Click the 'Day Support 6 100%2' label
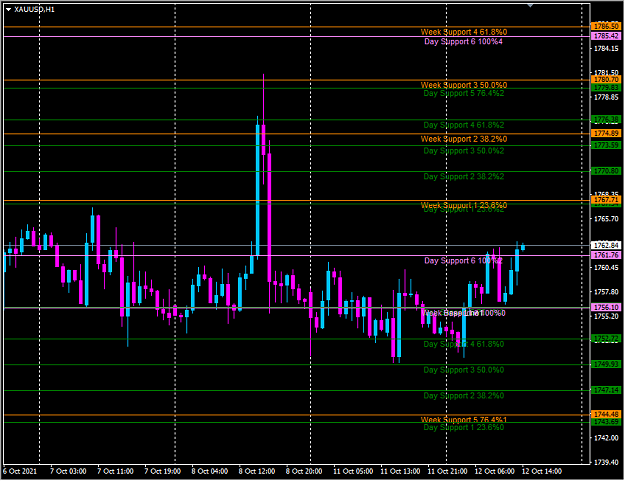This screenshot has width=625, height=481. click(x=463, y=261)
